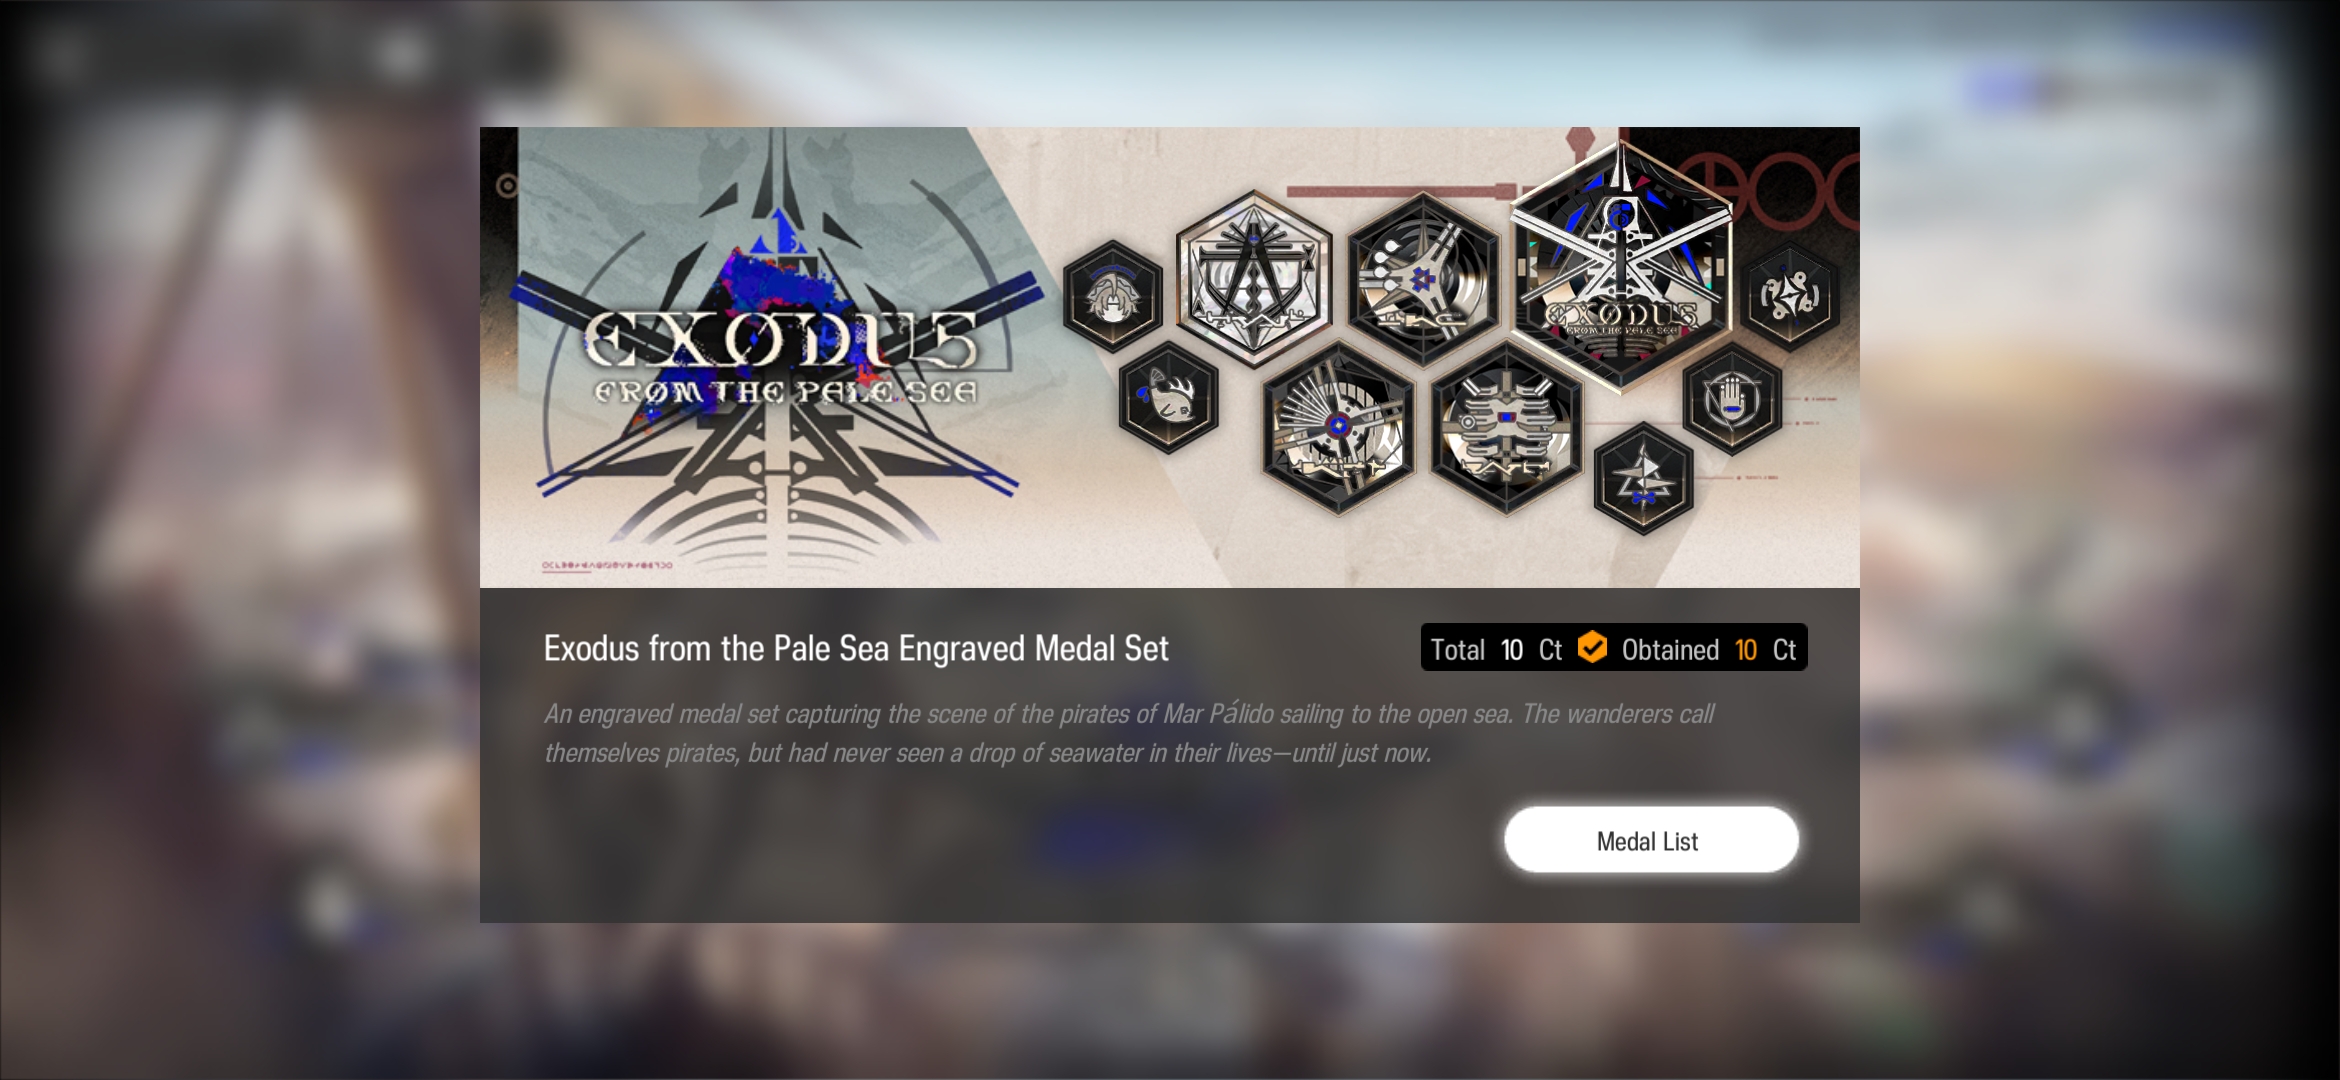The width and height of the screenshot is (2340, 1080).
Task: Select the character portrait hexagon medal
Action: (x=1113, y=296)
